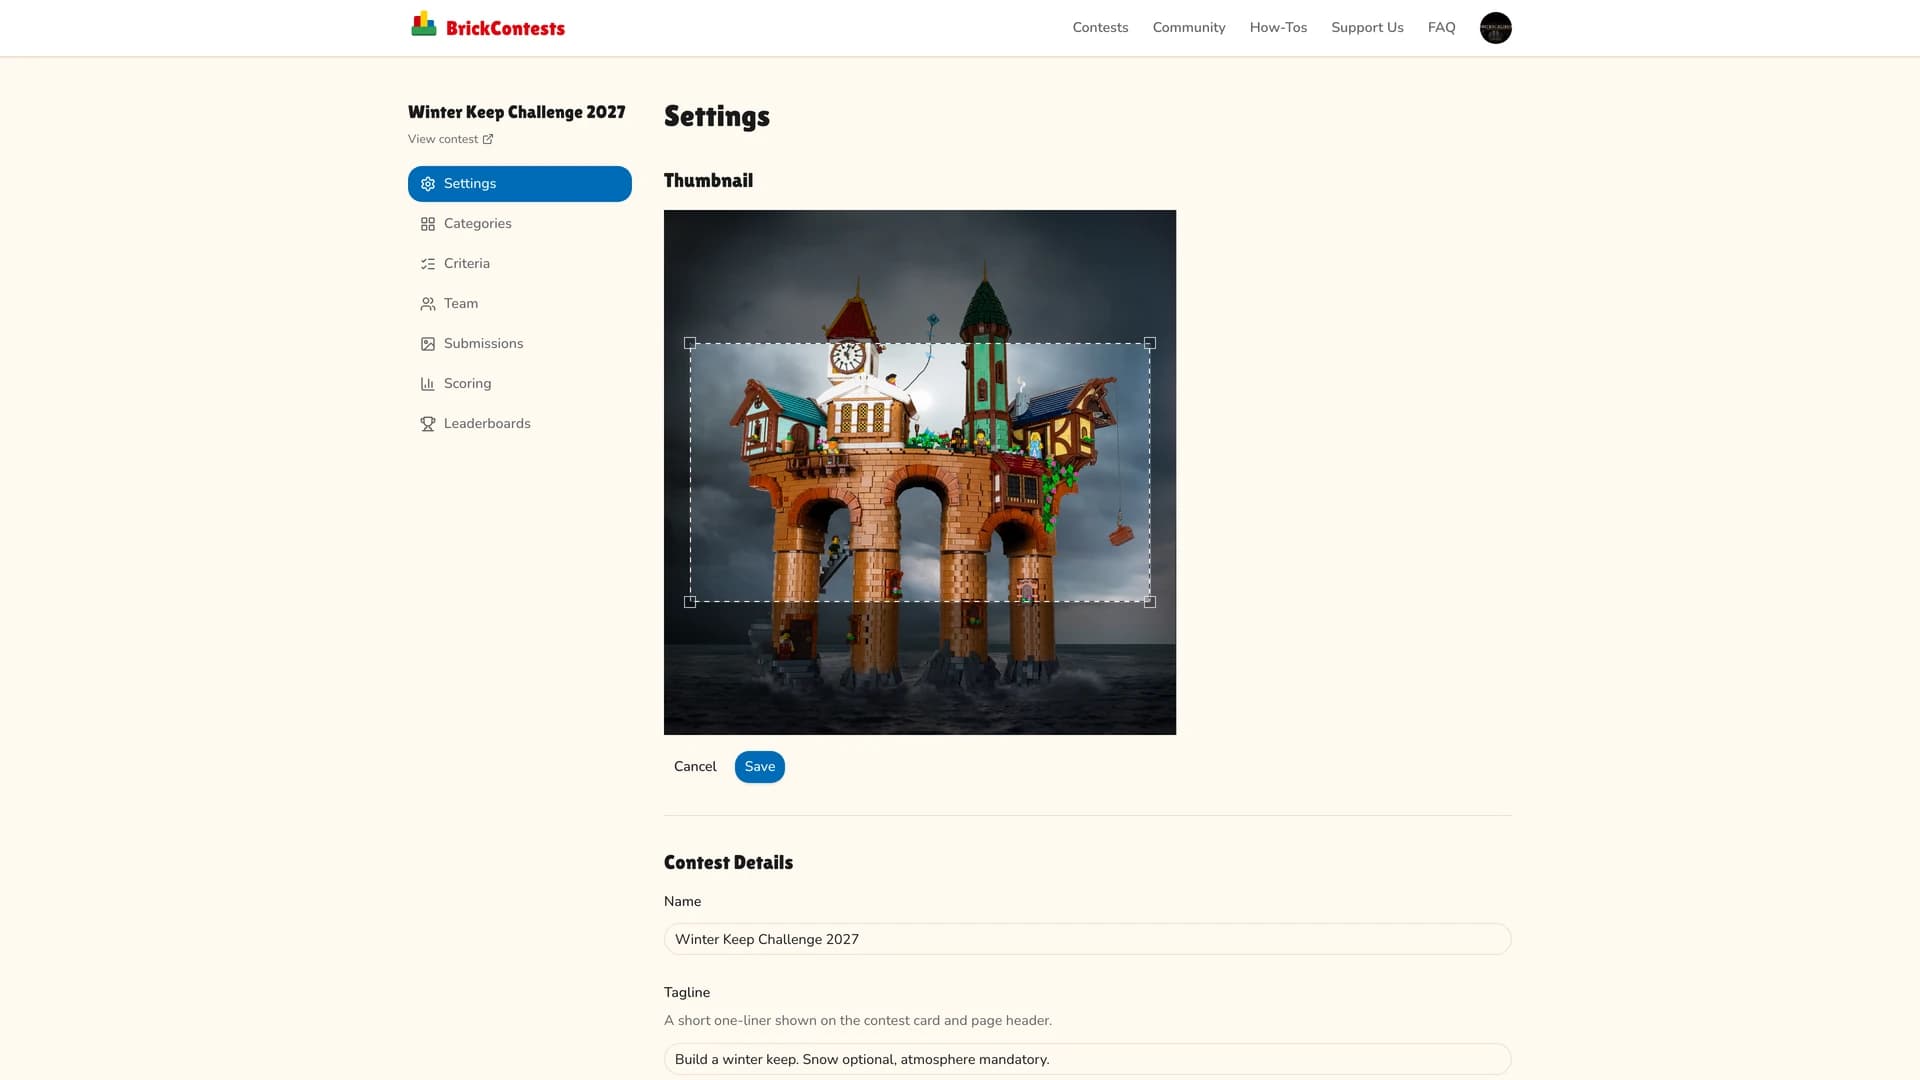Open the Community nav item
This screenshot has width=1920, height=1080.
(1189, 28)
